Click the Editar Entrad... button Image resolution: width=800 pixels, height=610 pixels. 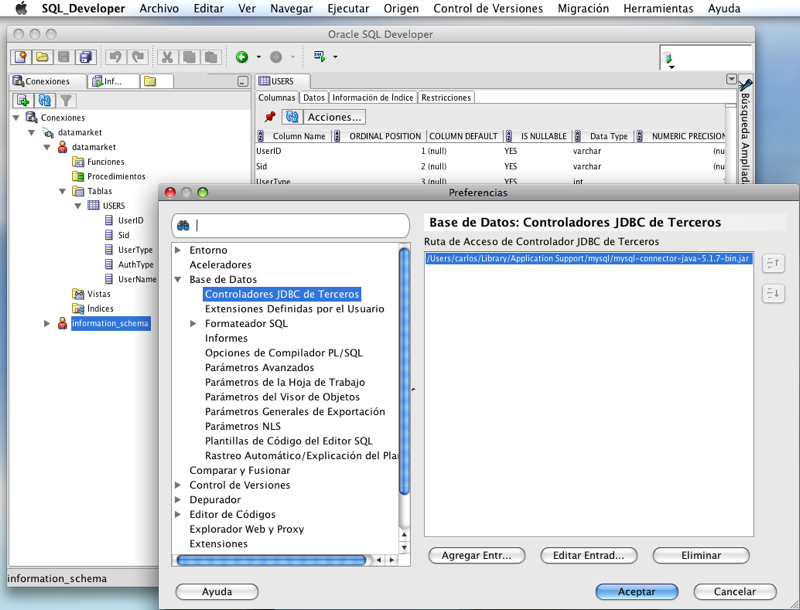589,555
